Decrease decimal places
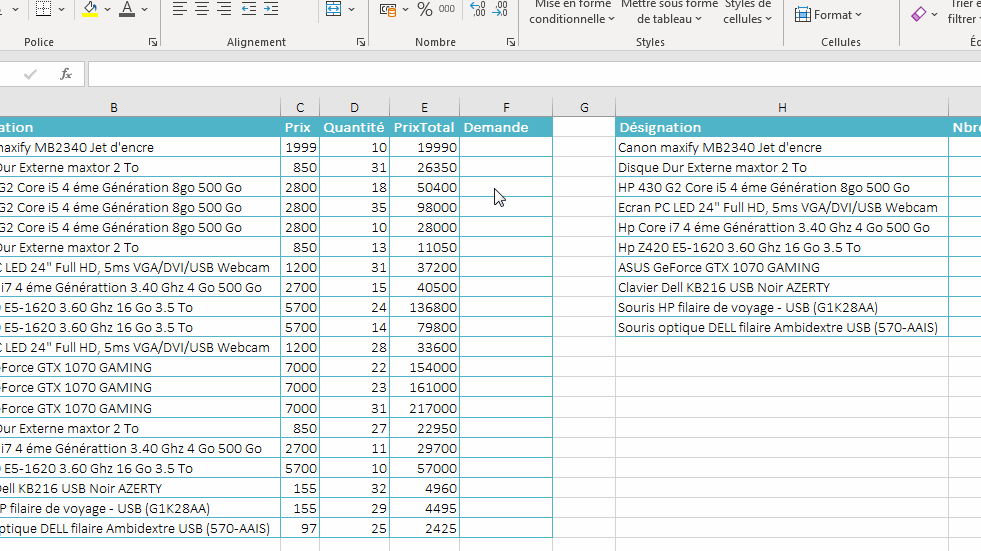 [500, 9]
